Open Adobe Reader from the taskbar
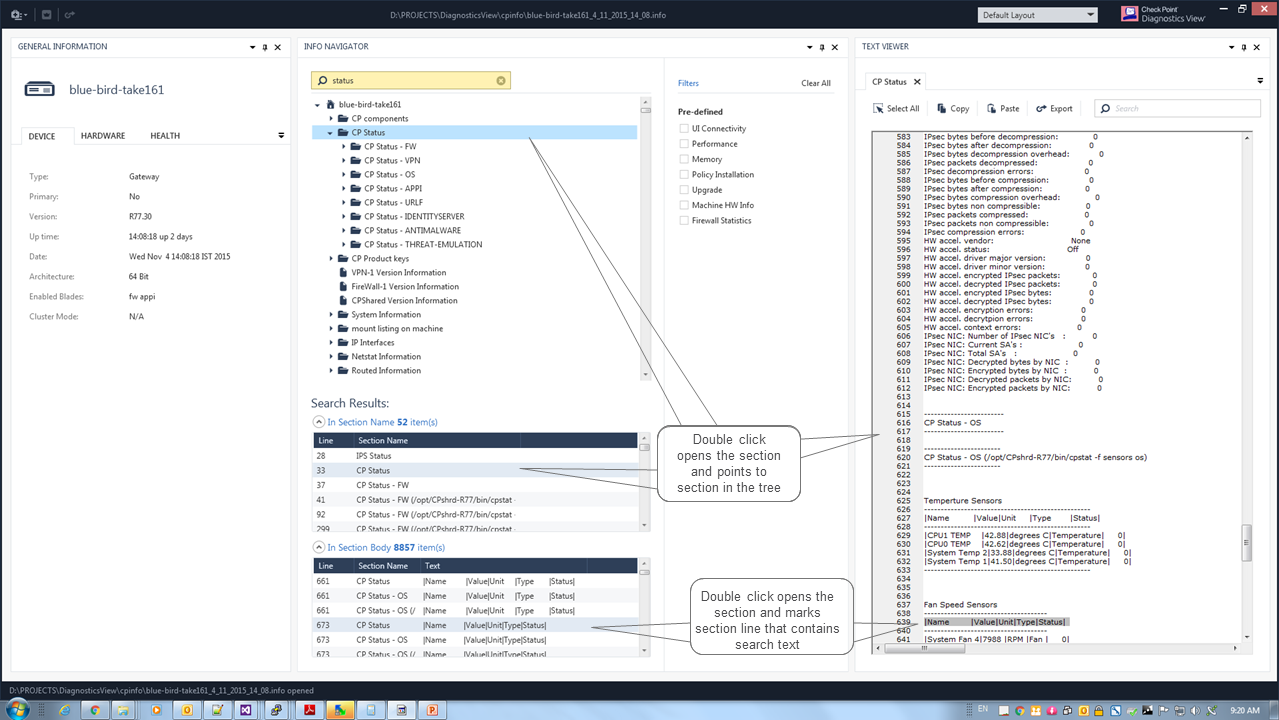 point(310,710)
